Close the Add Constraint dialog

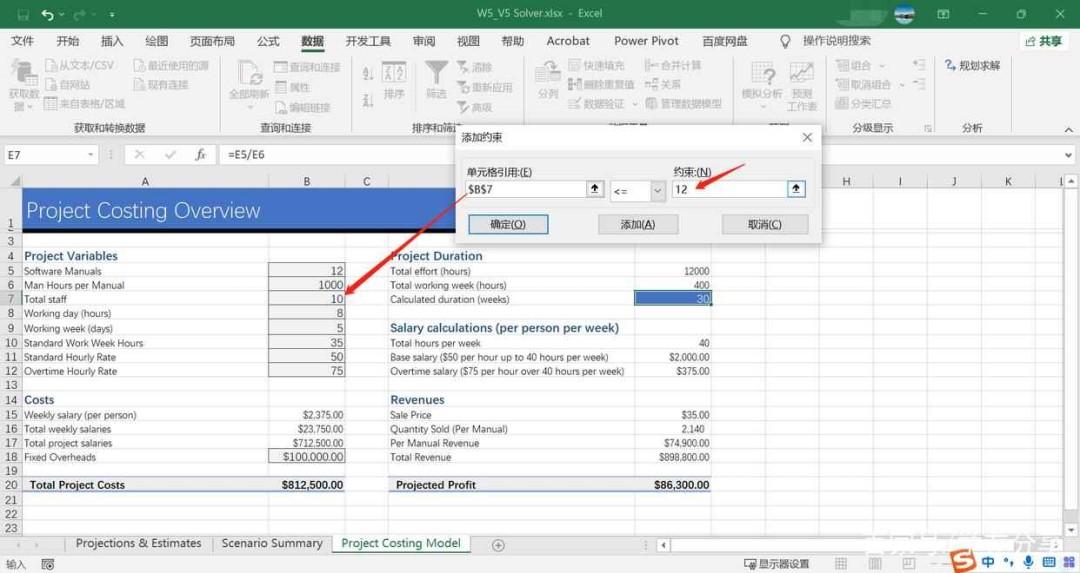point(807,138)
